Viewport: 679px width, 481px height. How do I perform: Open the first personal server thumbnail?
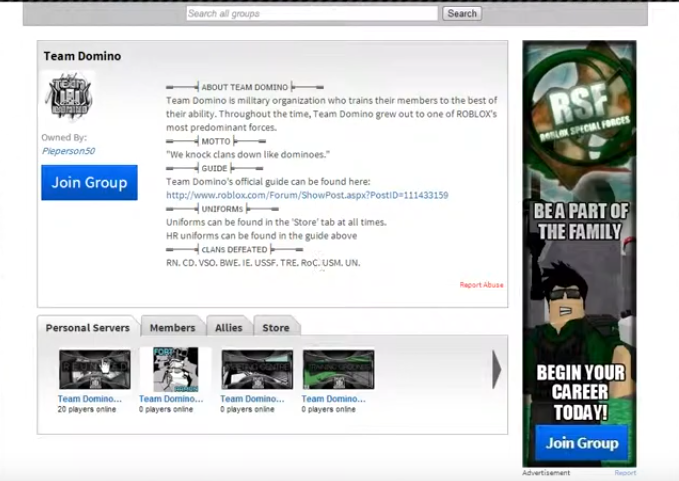click(x=94, y=369)
